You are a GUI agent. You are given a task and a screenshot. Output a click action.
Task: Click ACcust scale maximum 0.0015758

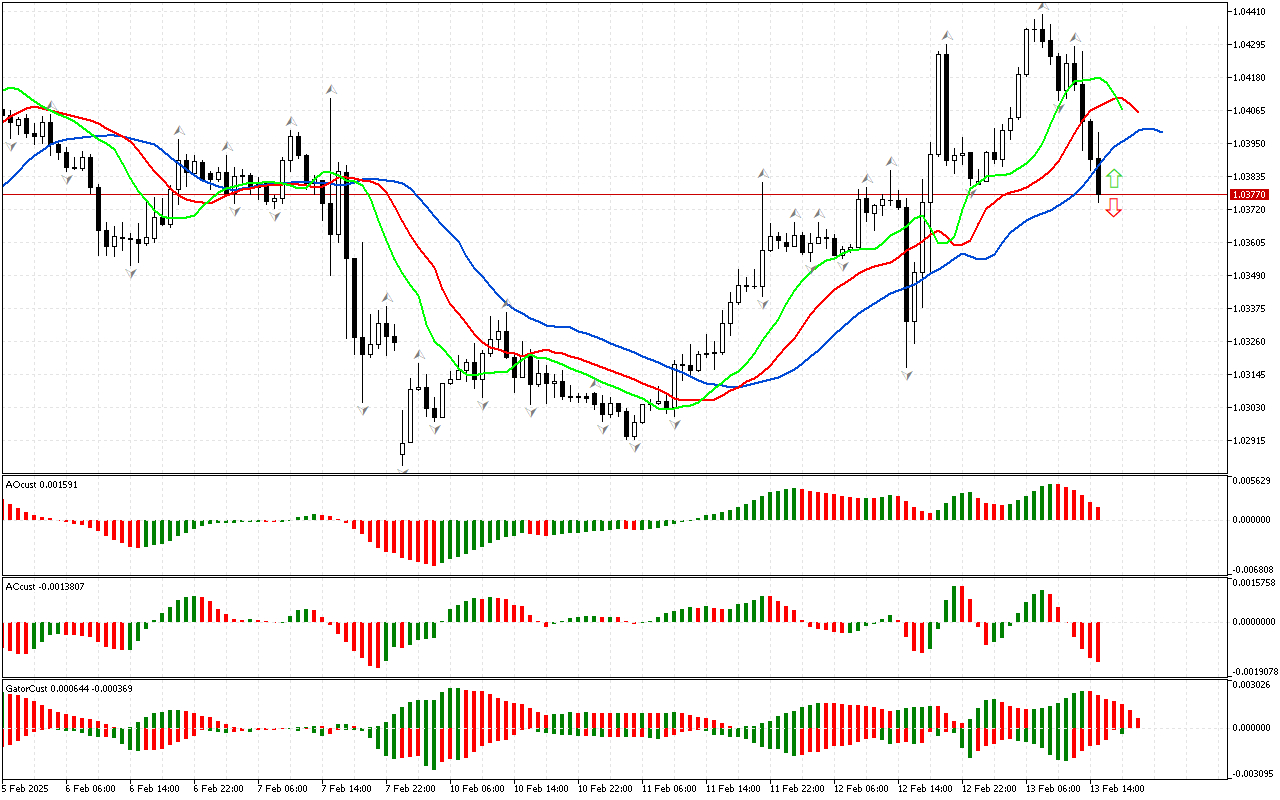tap(1254, 582)
